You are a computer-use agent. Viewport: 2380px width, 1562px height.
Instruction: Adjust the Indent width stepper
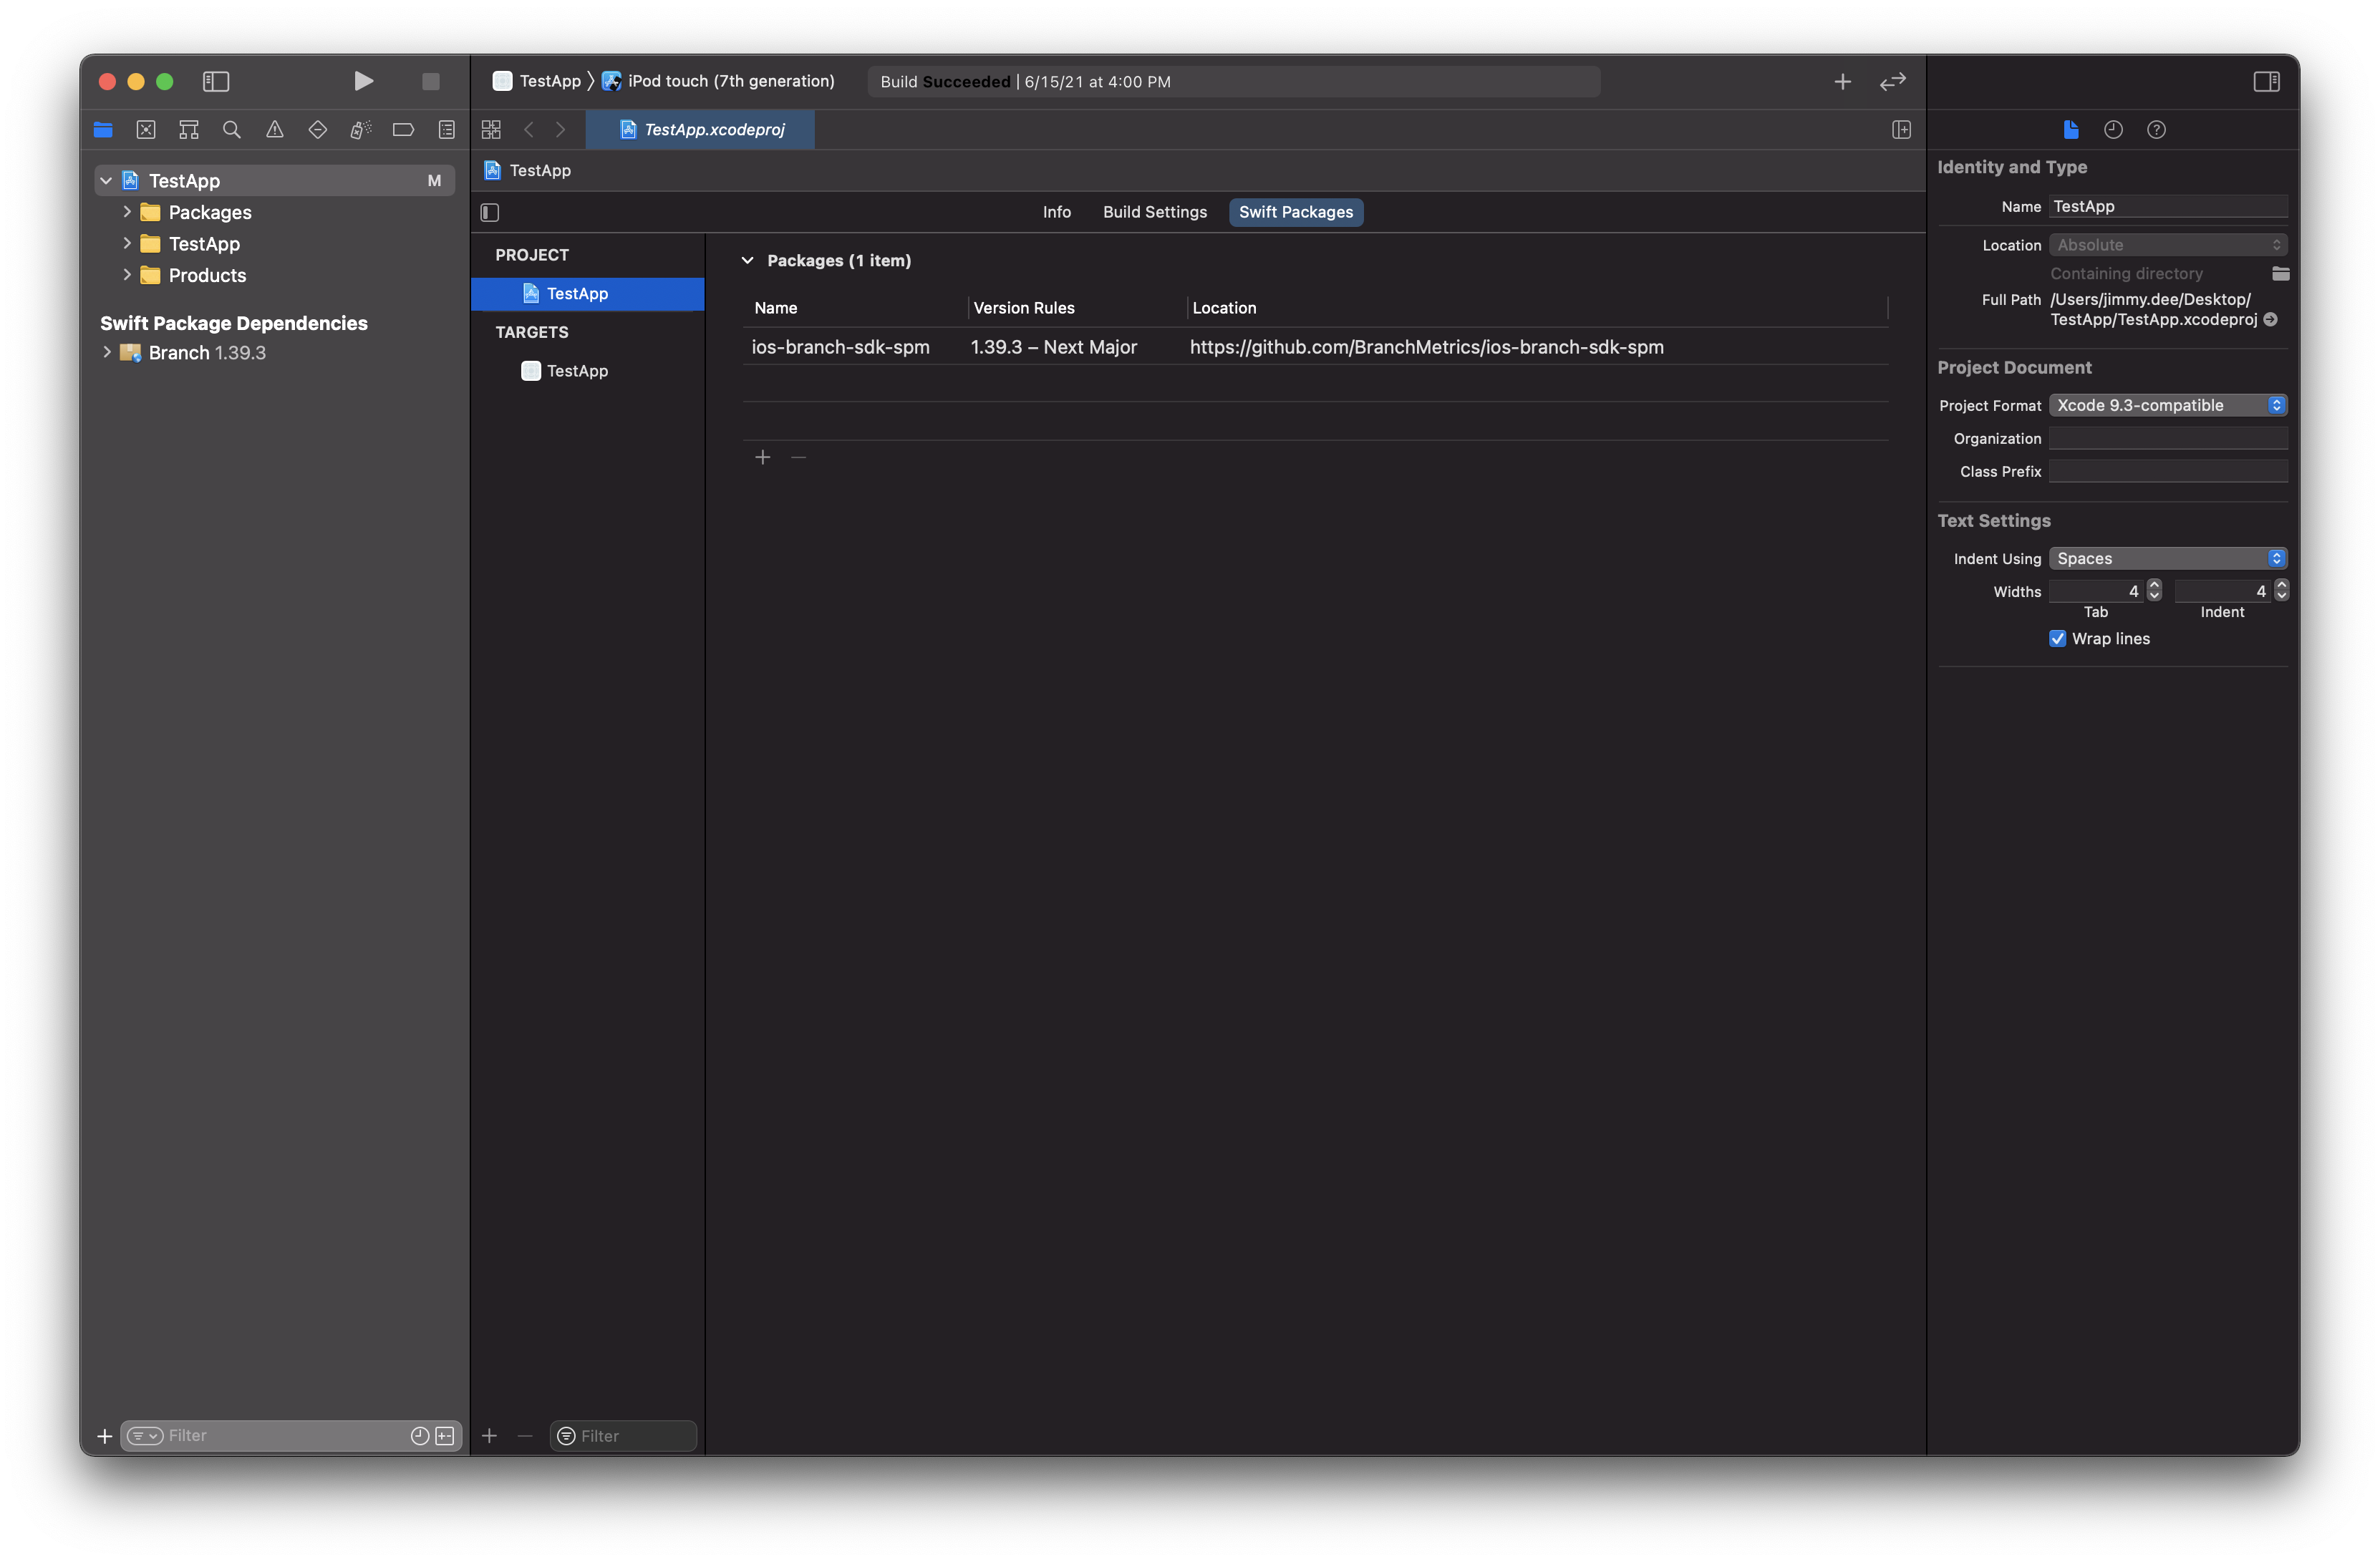tap(2281, 590)
